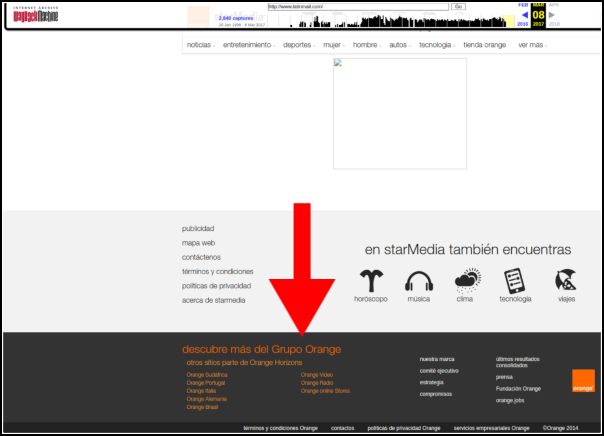The width and height of the screenshot is (604, 436).
Task: Open comité ejecutivo link
Action: click(x=439, y=371)
